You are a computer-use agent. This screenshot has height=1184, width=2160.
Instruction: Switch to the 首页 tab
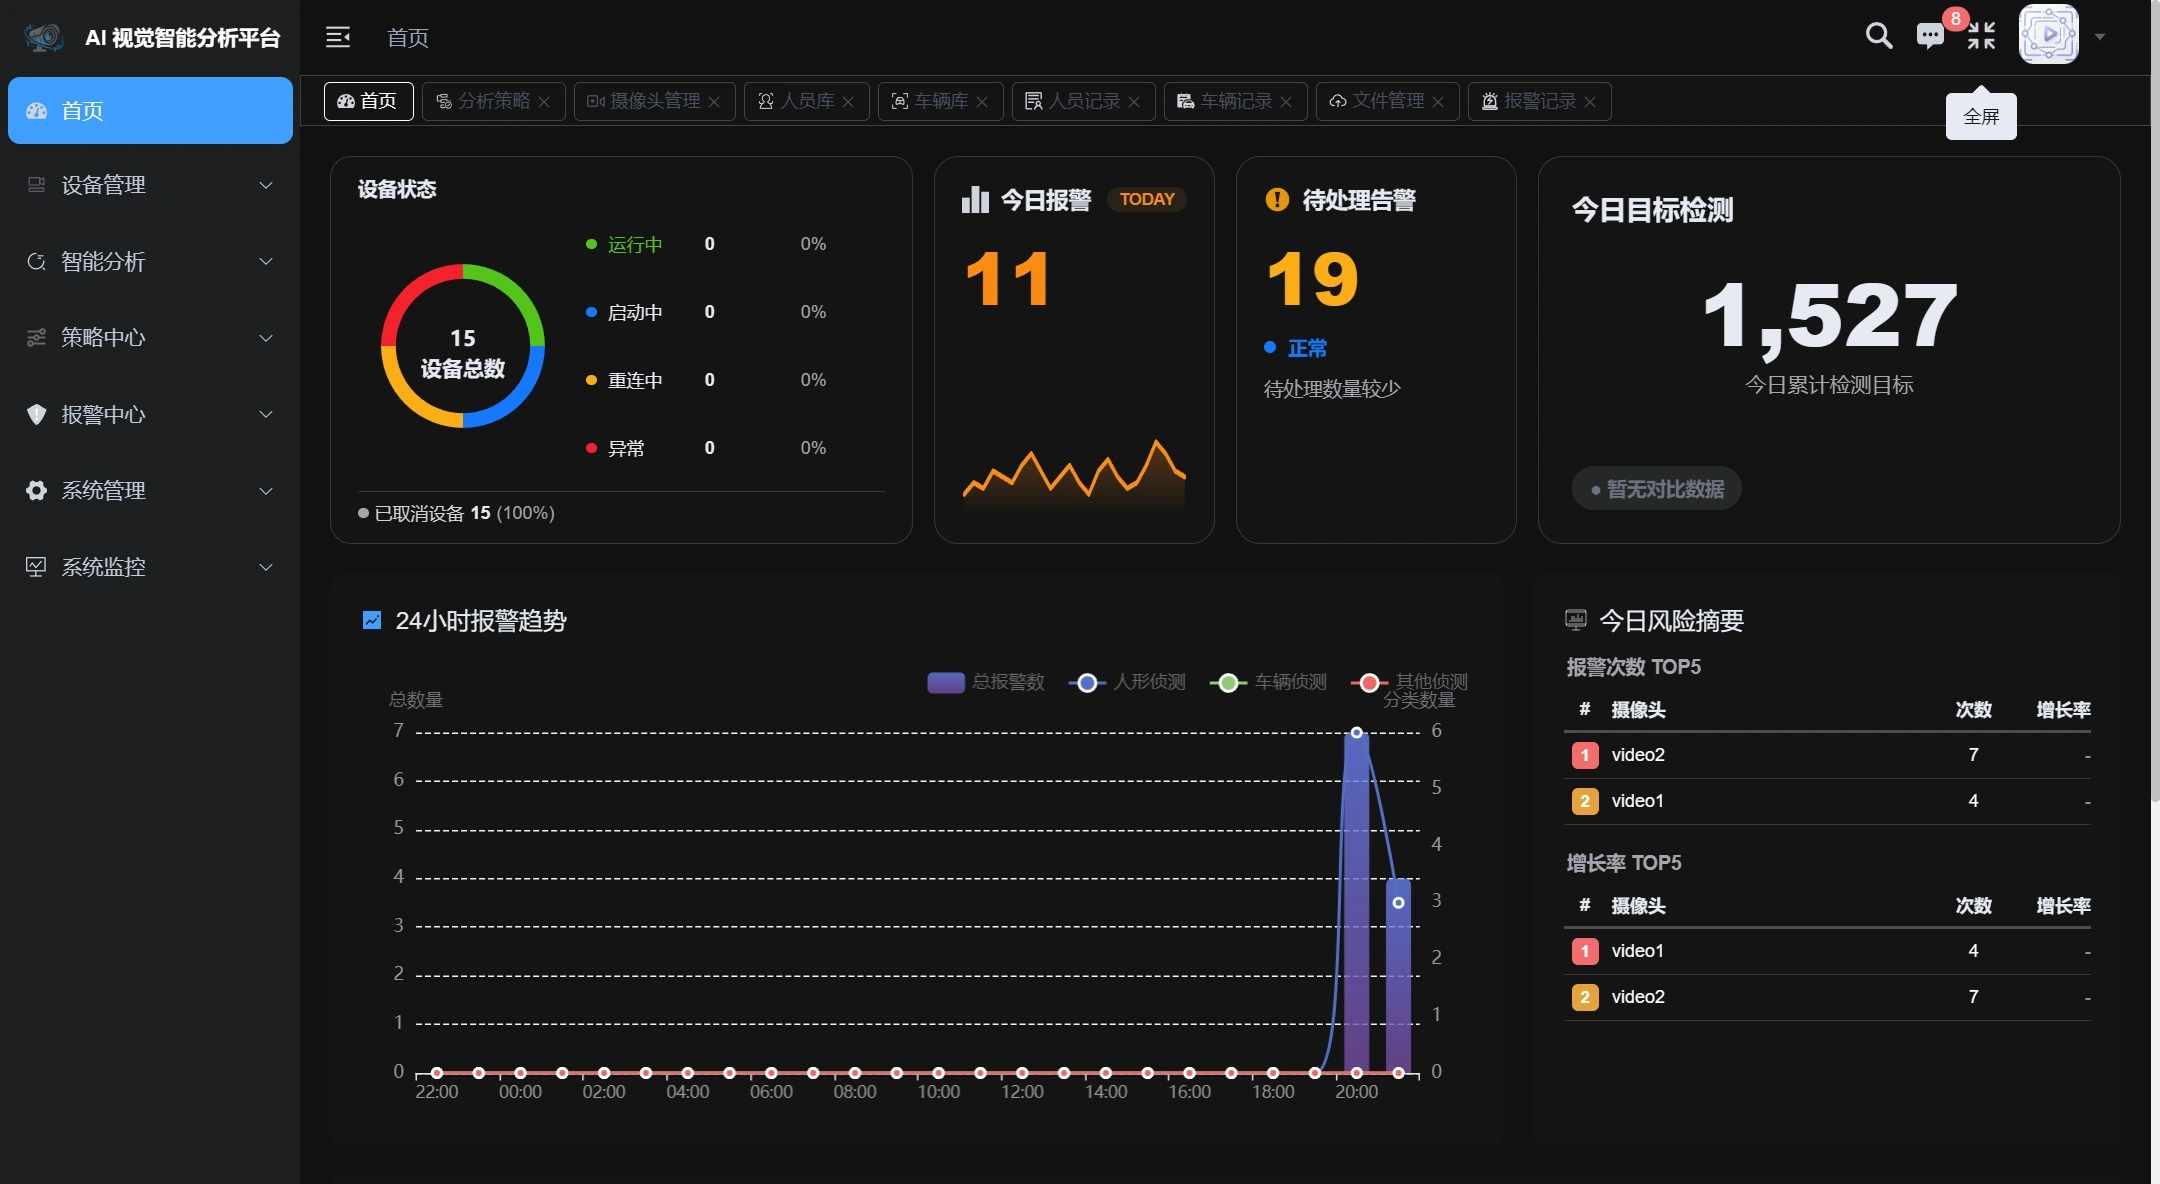[368, 101]
